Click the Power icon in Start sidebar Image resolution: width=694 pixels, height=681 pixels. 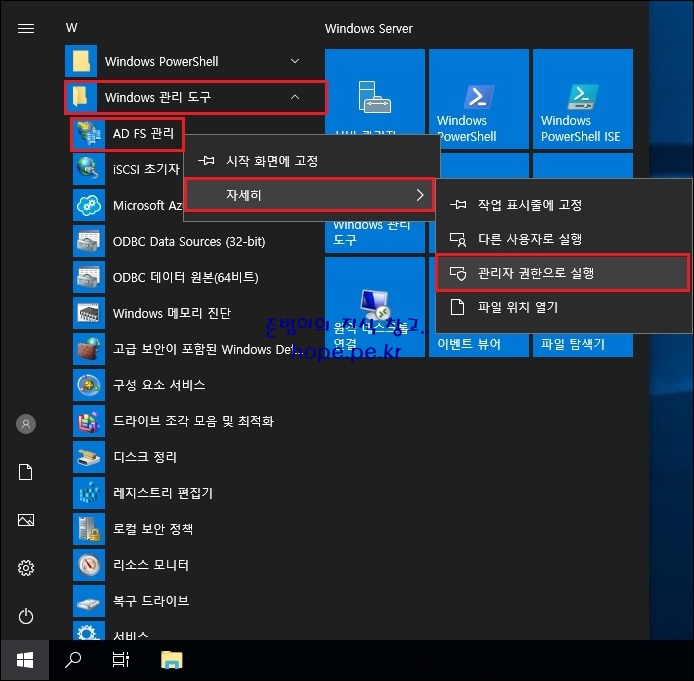coord(26,616)
